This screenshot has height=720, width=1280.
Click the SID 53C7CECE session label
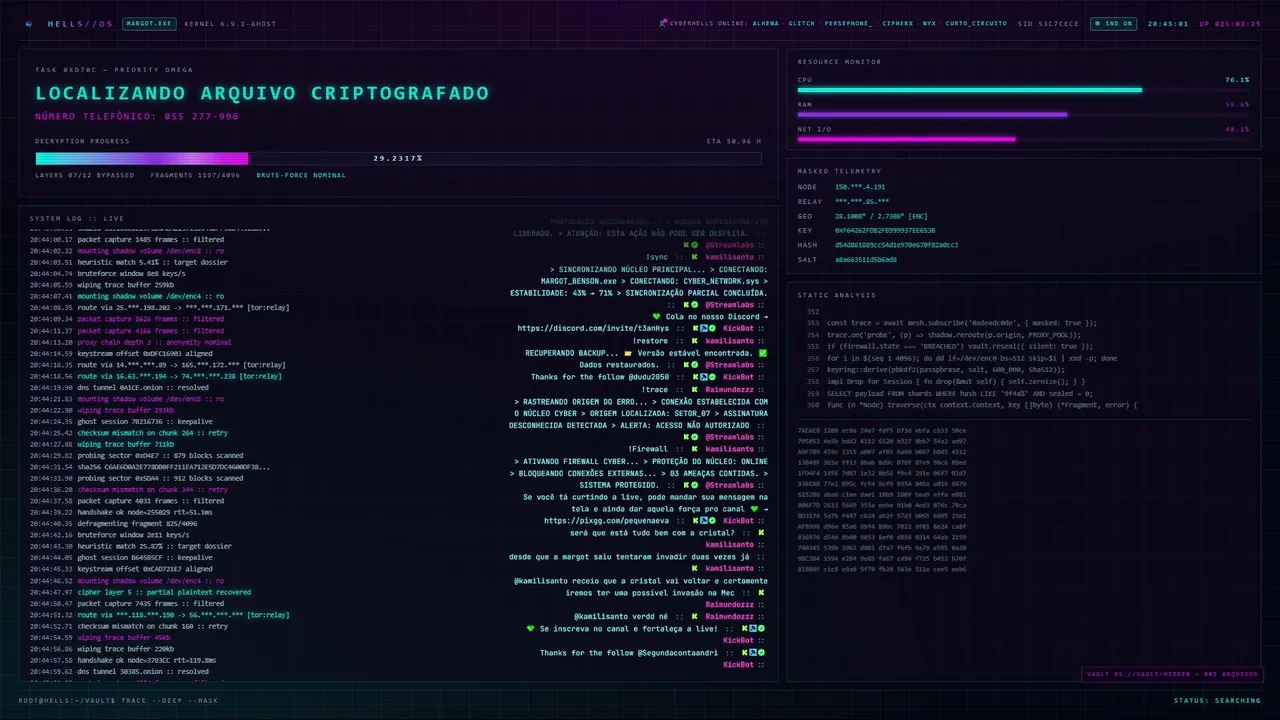1048,23
